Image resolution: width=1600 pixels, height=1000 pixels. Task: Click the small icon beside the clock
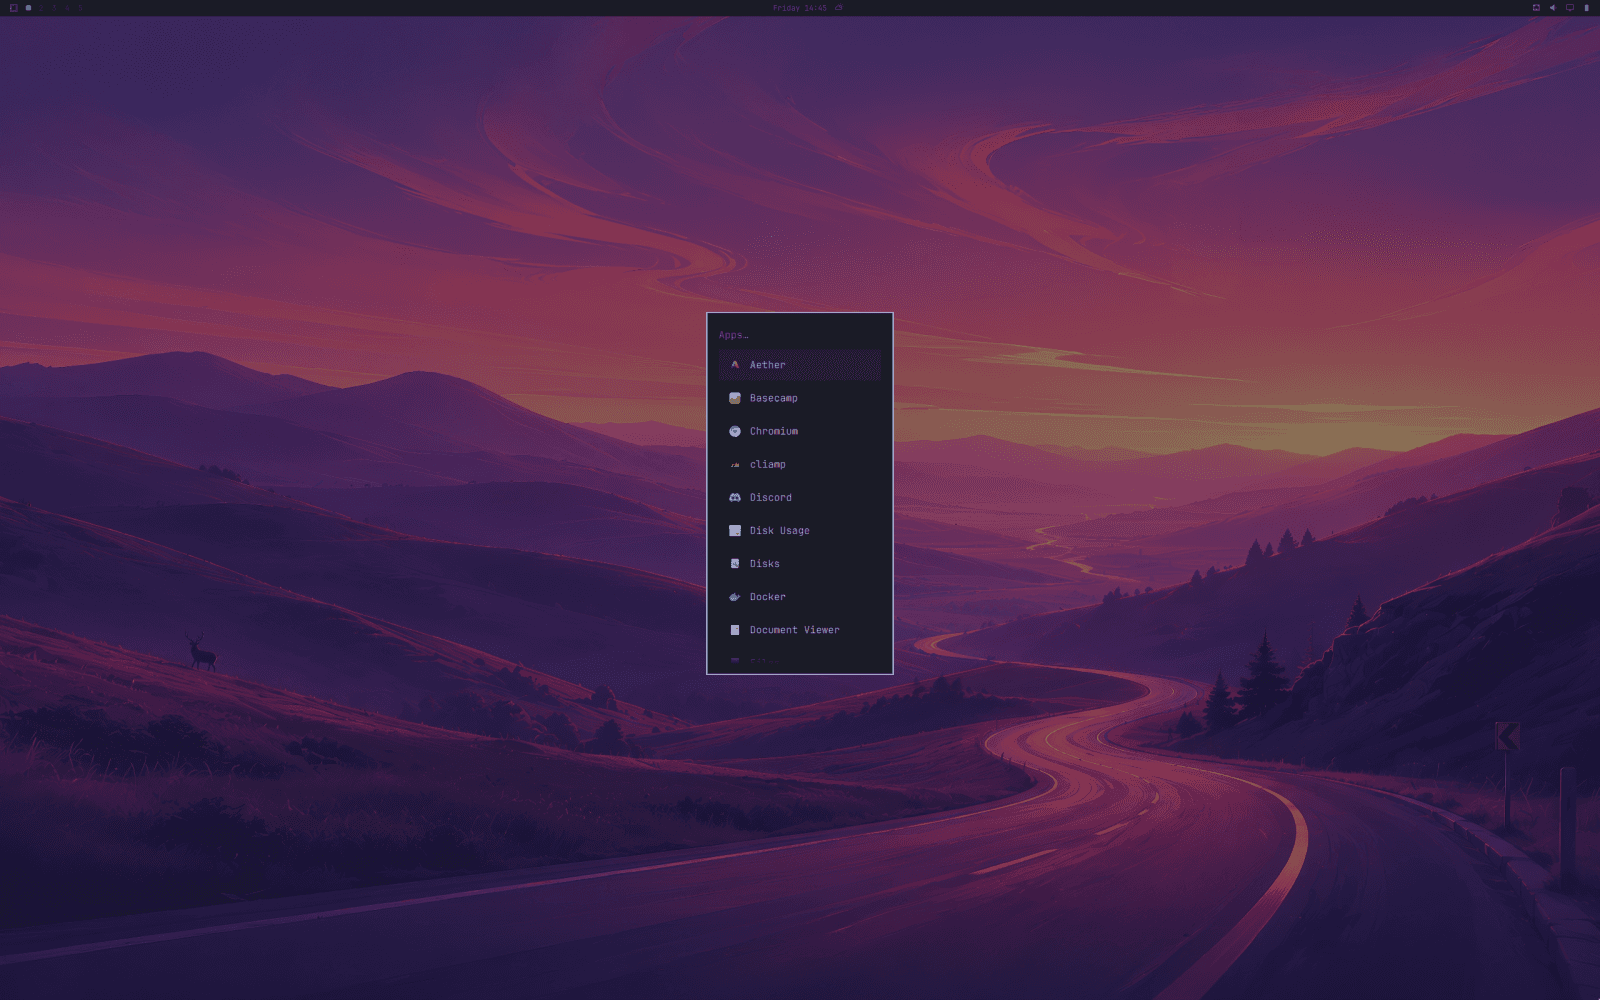tap(839, 8)
